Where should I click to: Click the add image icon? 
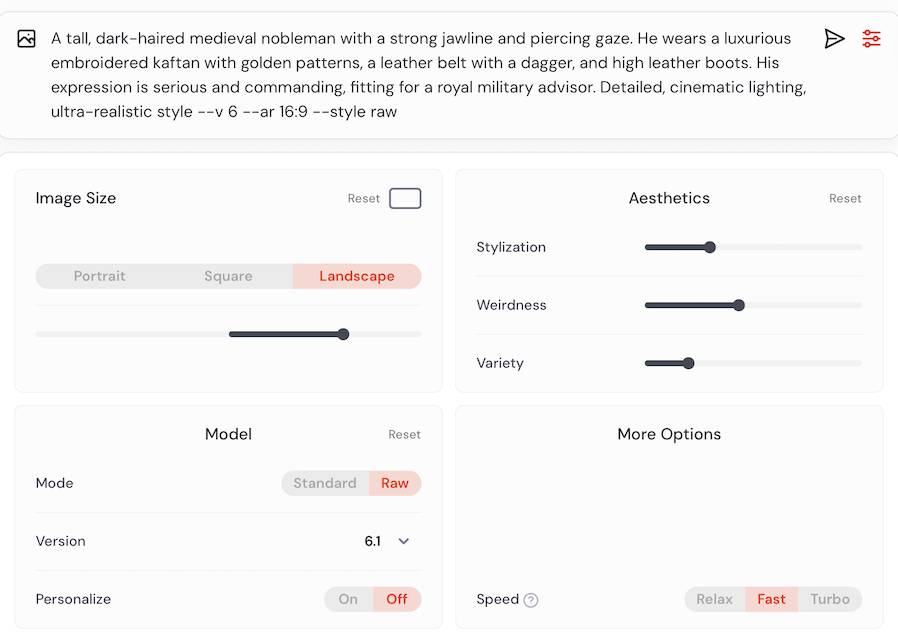point(27,39)
